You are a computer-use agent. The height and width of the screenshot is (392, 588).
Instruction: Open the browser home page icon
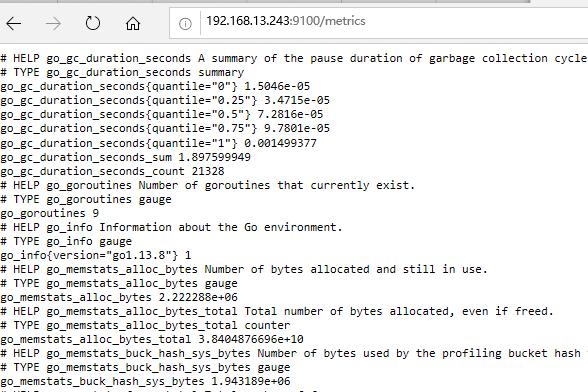(x=133, y=23)
